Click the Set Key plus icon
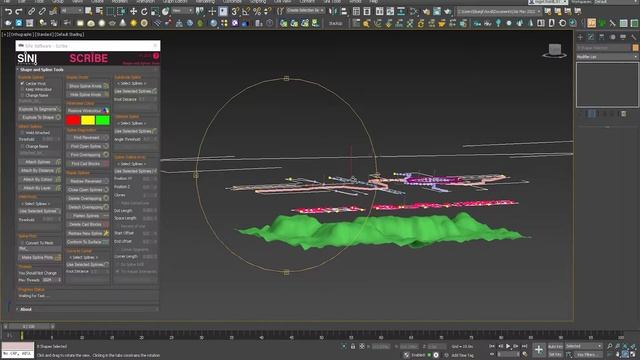 point(539,350)
